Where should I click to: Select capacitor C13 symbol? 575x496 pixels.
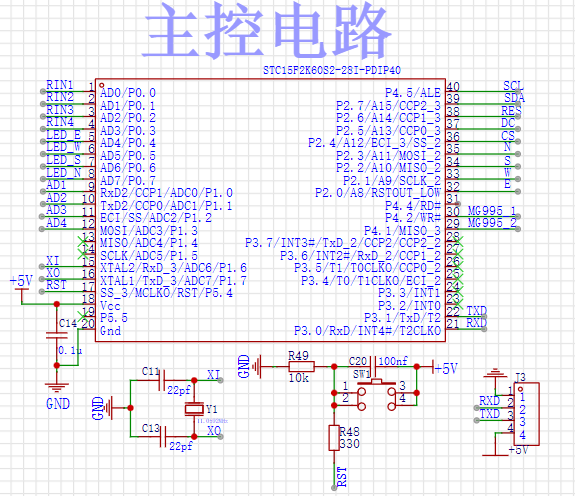coord(164,436)
